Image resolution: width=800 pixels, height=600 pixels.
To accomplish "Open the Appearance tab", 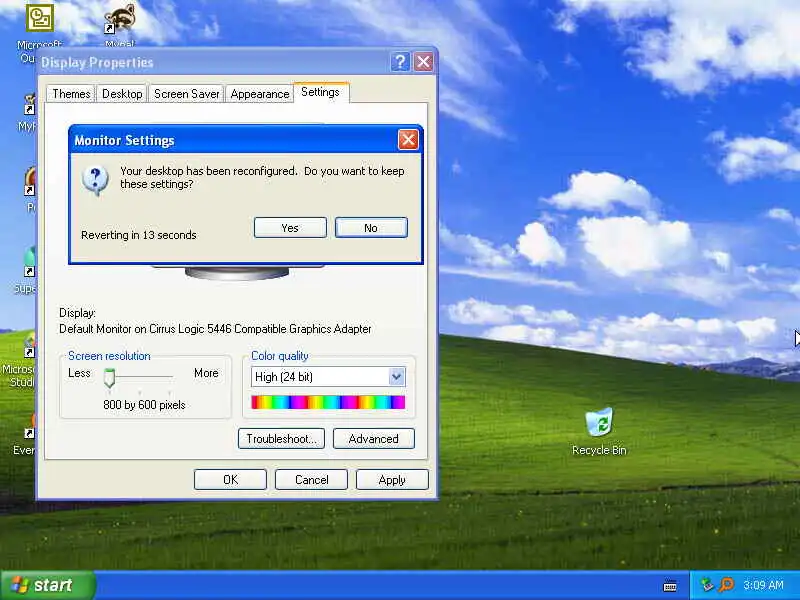I will [x=260, y=94].
